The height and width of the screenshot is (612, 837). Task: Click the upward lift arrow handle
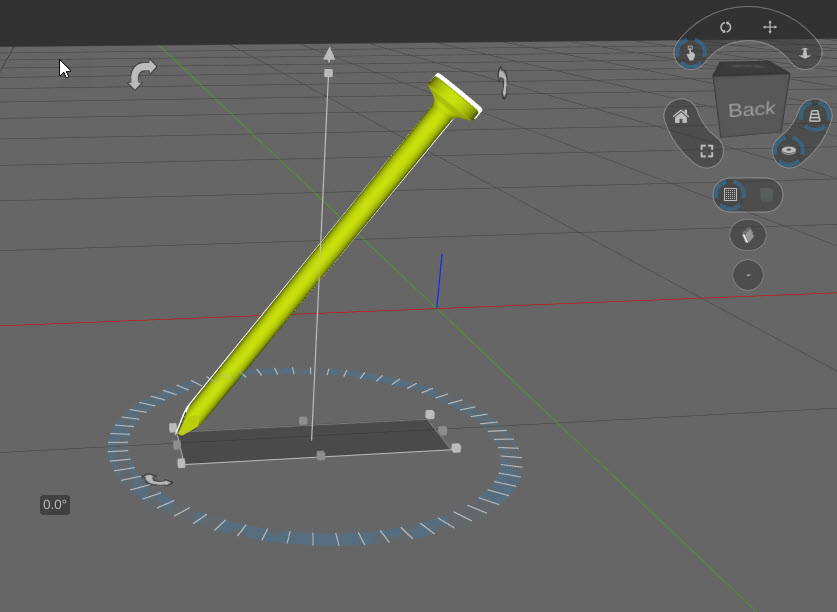pos(329,54)
